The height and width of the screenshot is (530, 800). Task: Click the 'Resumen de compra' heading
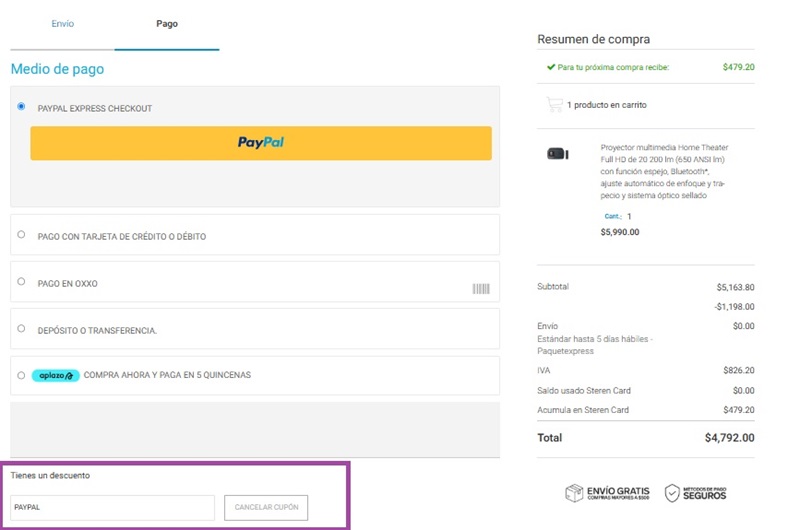point(593,39)
